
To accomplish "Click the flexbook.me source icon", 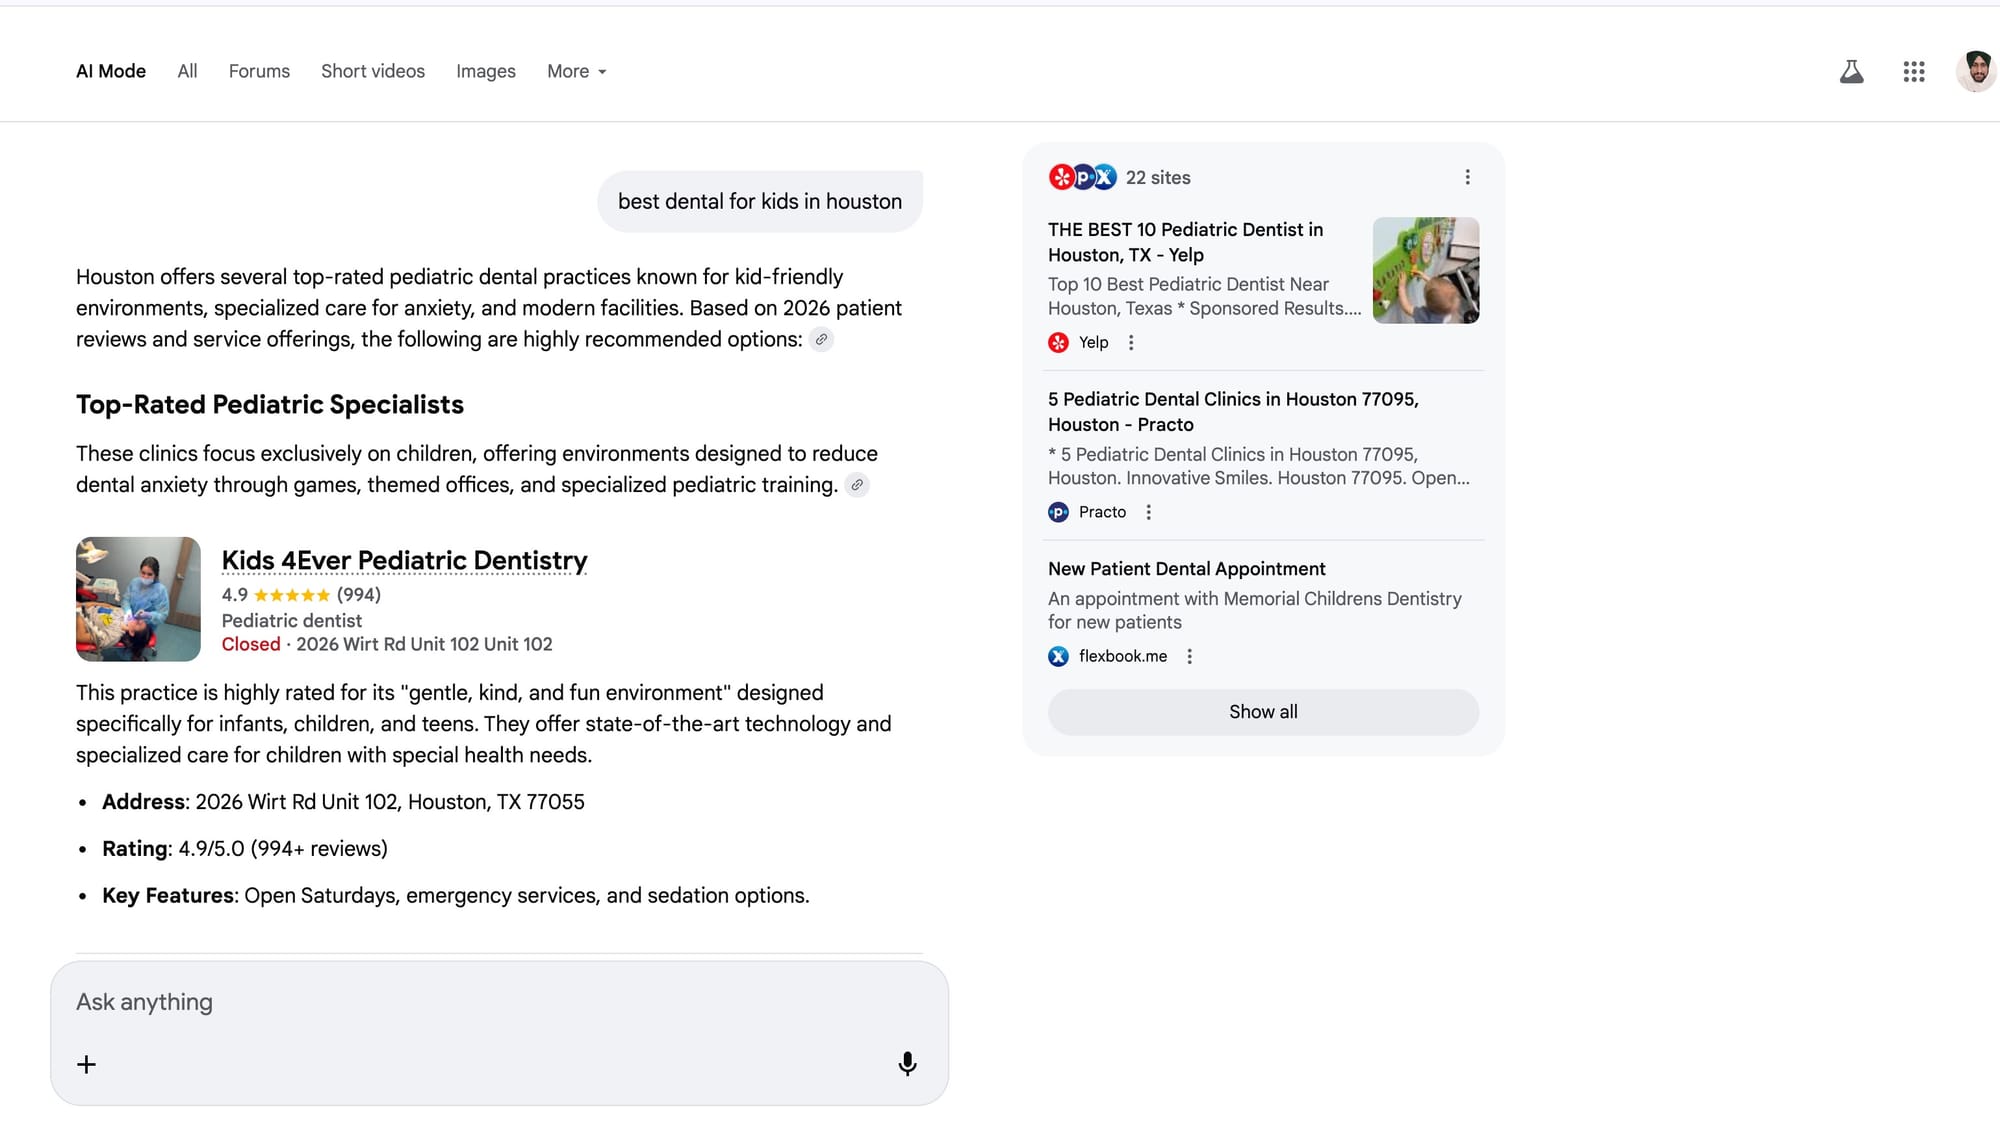I will point(1058,656).
